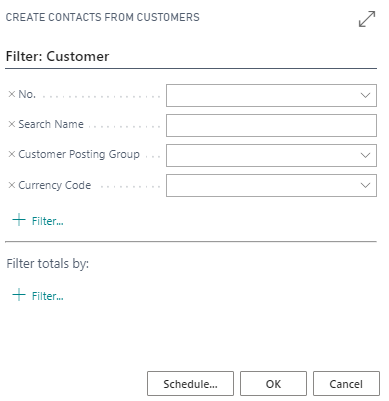Remove the Search Name filter row
The image size is (389, 401).
tap(12, 124)
